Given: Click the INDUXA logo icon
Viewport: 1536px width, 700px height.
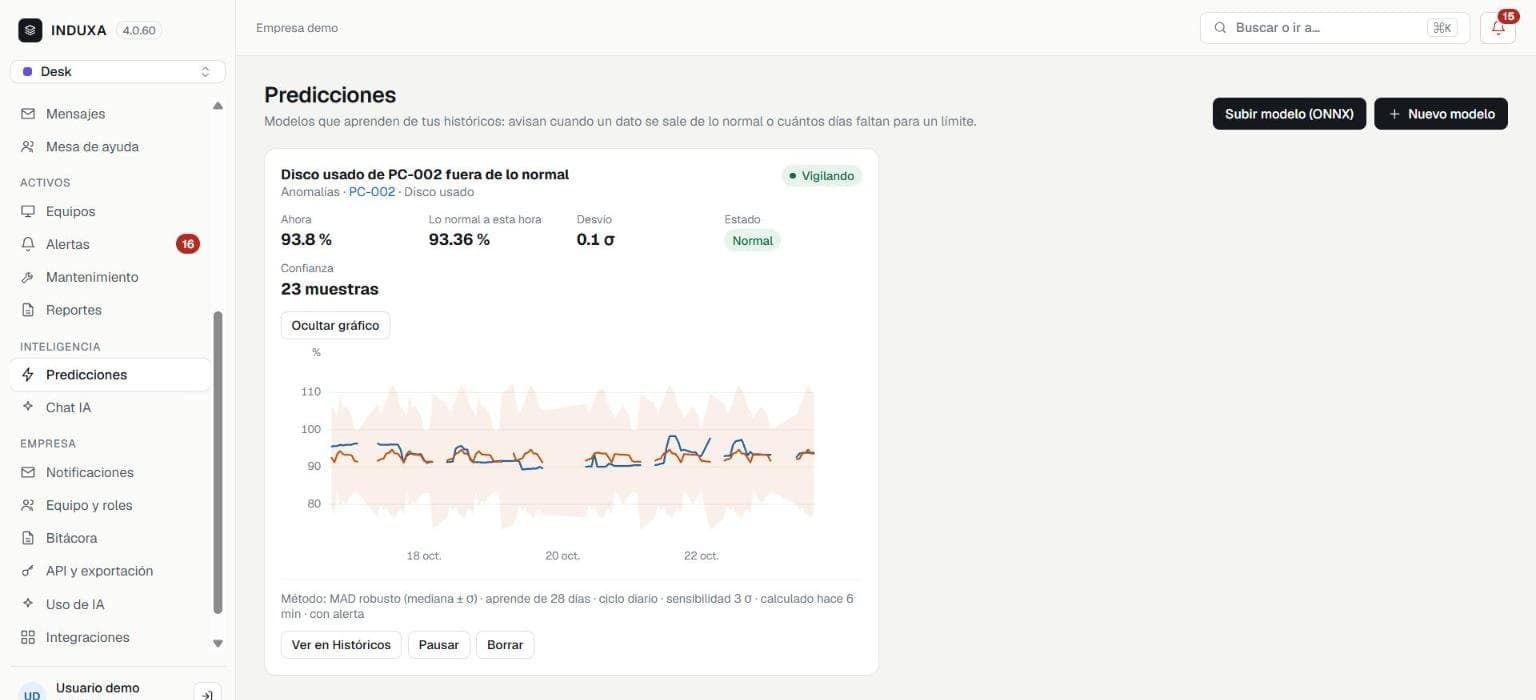Looking at the screenshot, I should (31, 30).
